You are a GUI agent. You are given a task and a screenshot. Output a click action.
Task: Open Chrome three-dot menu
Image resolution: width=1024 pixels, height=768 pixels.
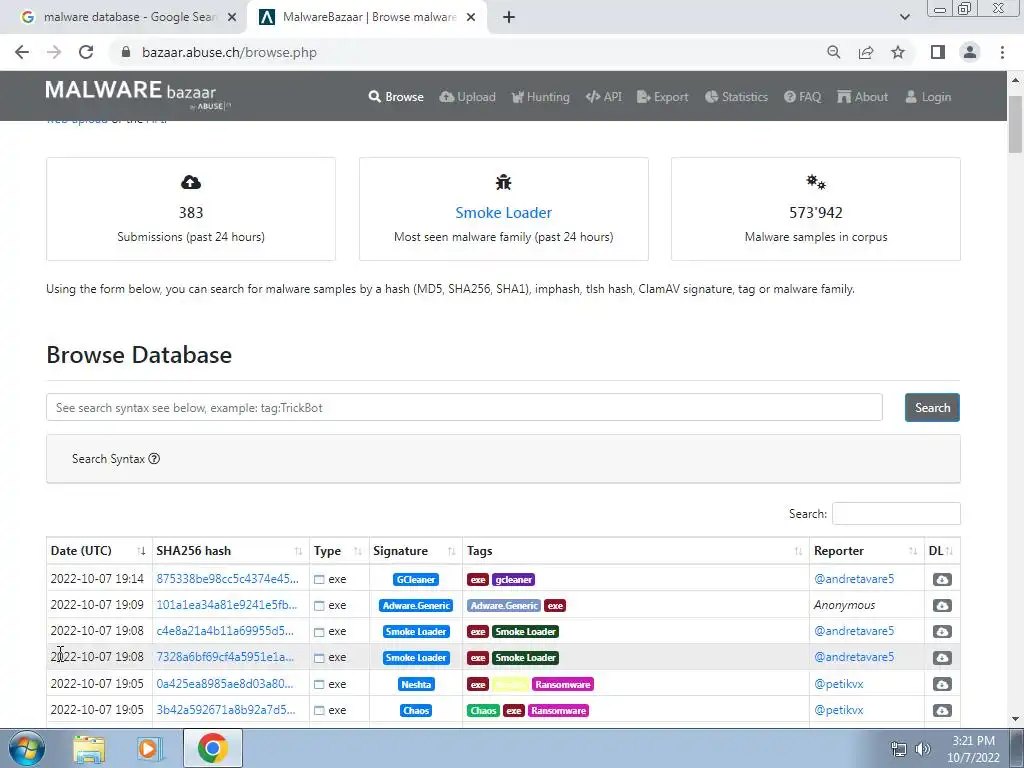tap(1002, 52)
